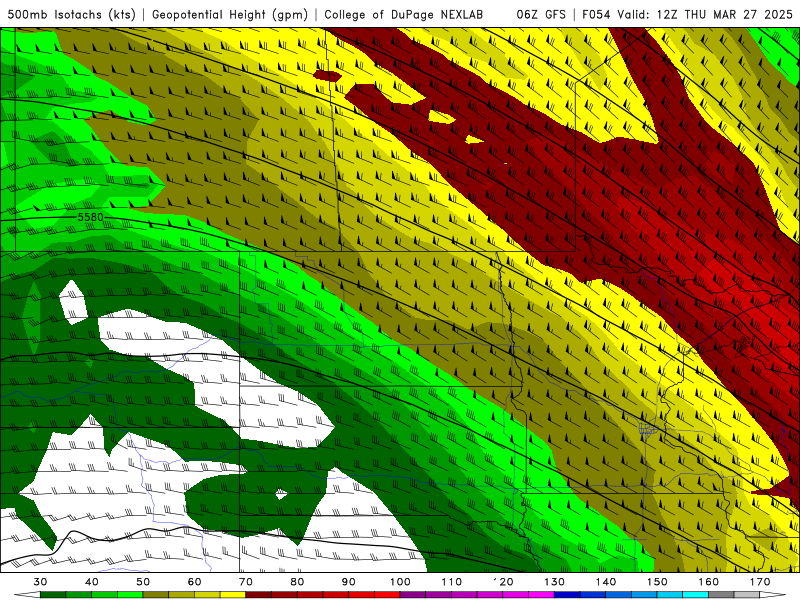Click the 110 knot legend label
800x600 pixels.
pyautogui.click(x=452, y=582)
